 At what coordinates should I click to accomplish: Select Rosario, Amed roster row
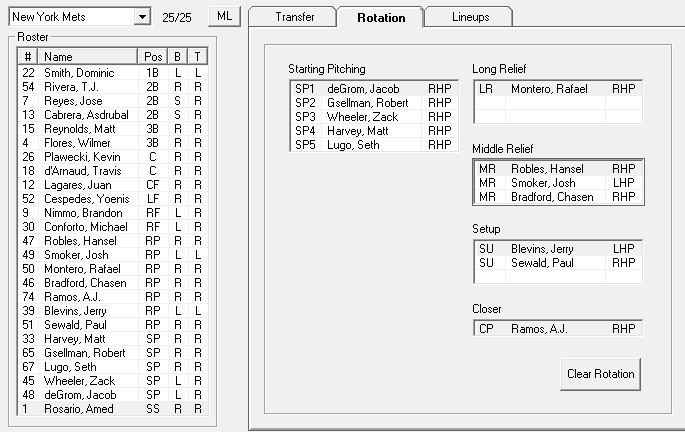(x=113, y=409)
